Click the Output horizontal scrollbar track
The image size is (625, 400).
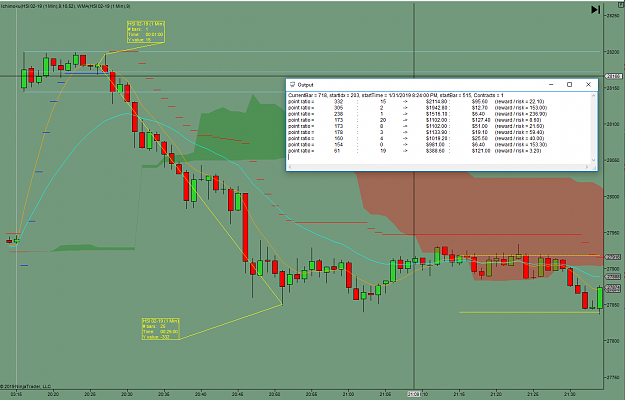click(438, 167)
